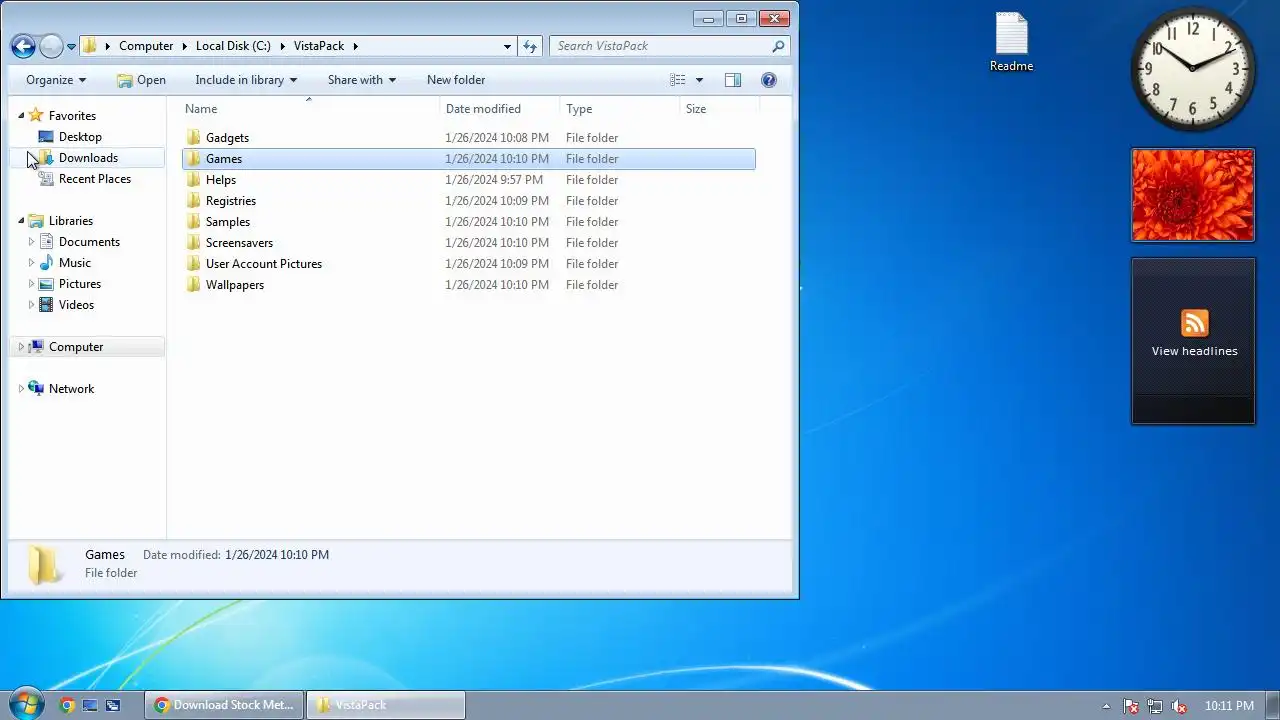Launch Chrome from the pinned taskbar icon
This screenshot has height=720, width=1280.
coord(67,705)
